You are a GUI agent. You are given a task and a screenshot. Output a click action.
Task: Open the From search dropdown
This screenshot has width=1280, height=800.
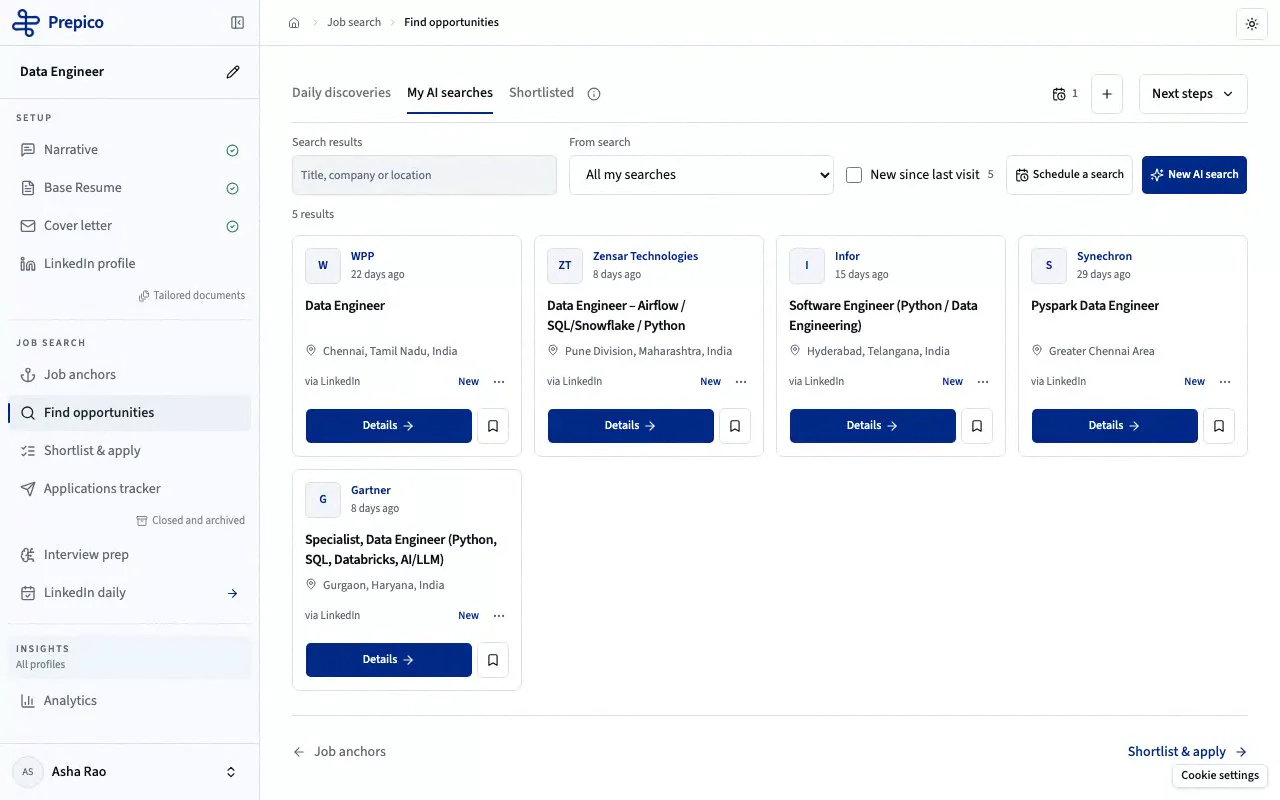coord(701,175)
